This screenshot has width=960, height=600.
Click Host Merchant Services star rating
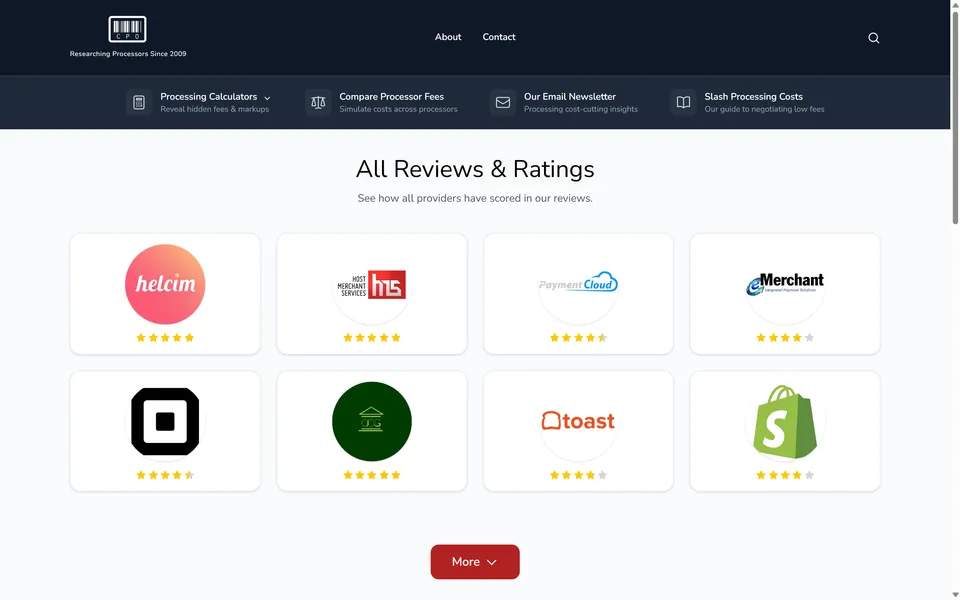pos(372,338)
